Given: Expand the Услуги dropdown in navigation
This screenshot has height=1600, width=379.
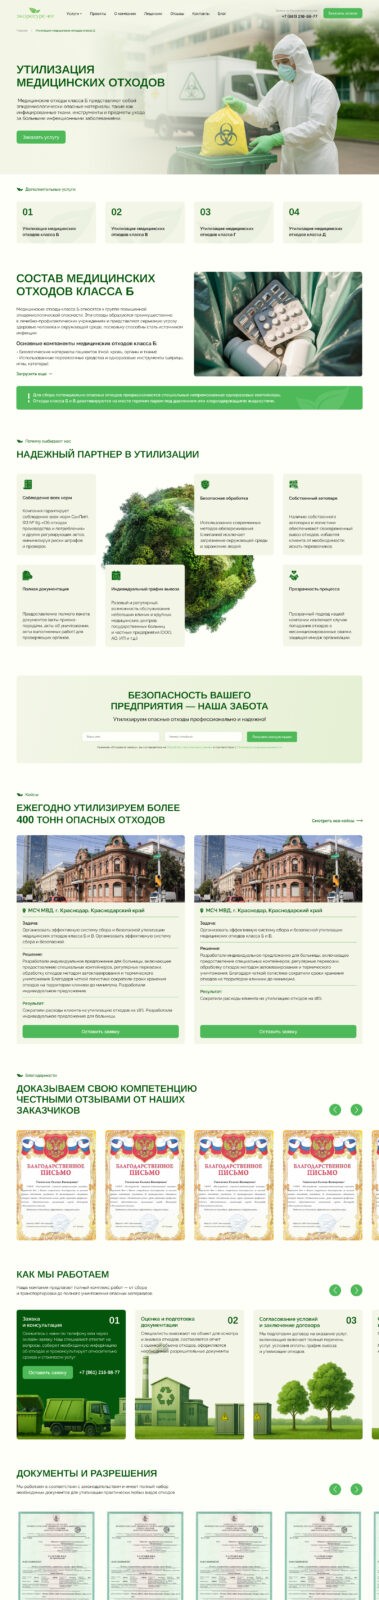Looking at the screenshot, I should point(74,14).
